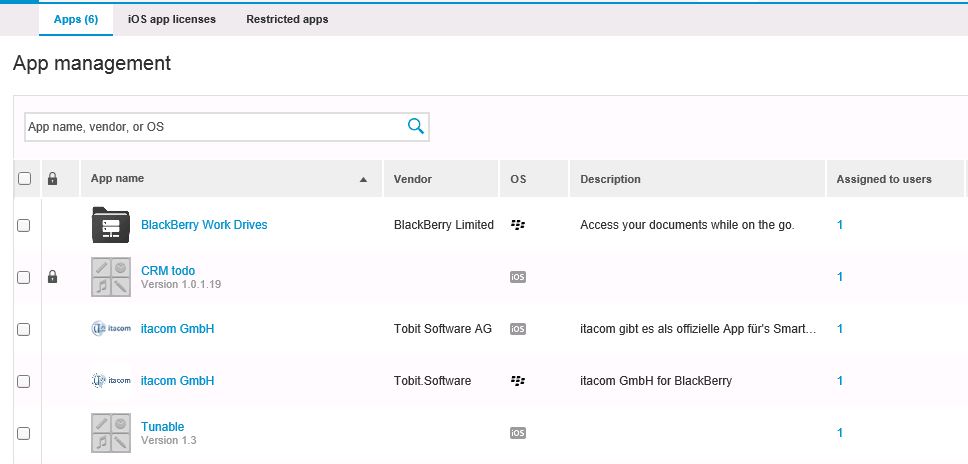Open itacom GmbH link from Tobit.Software
Screen dimensions: 968x464
pos(178,381)
